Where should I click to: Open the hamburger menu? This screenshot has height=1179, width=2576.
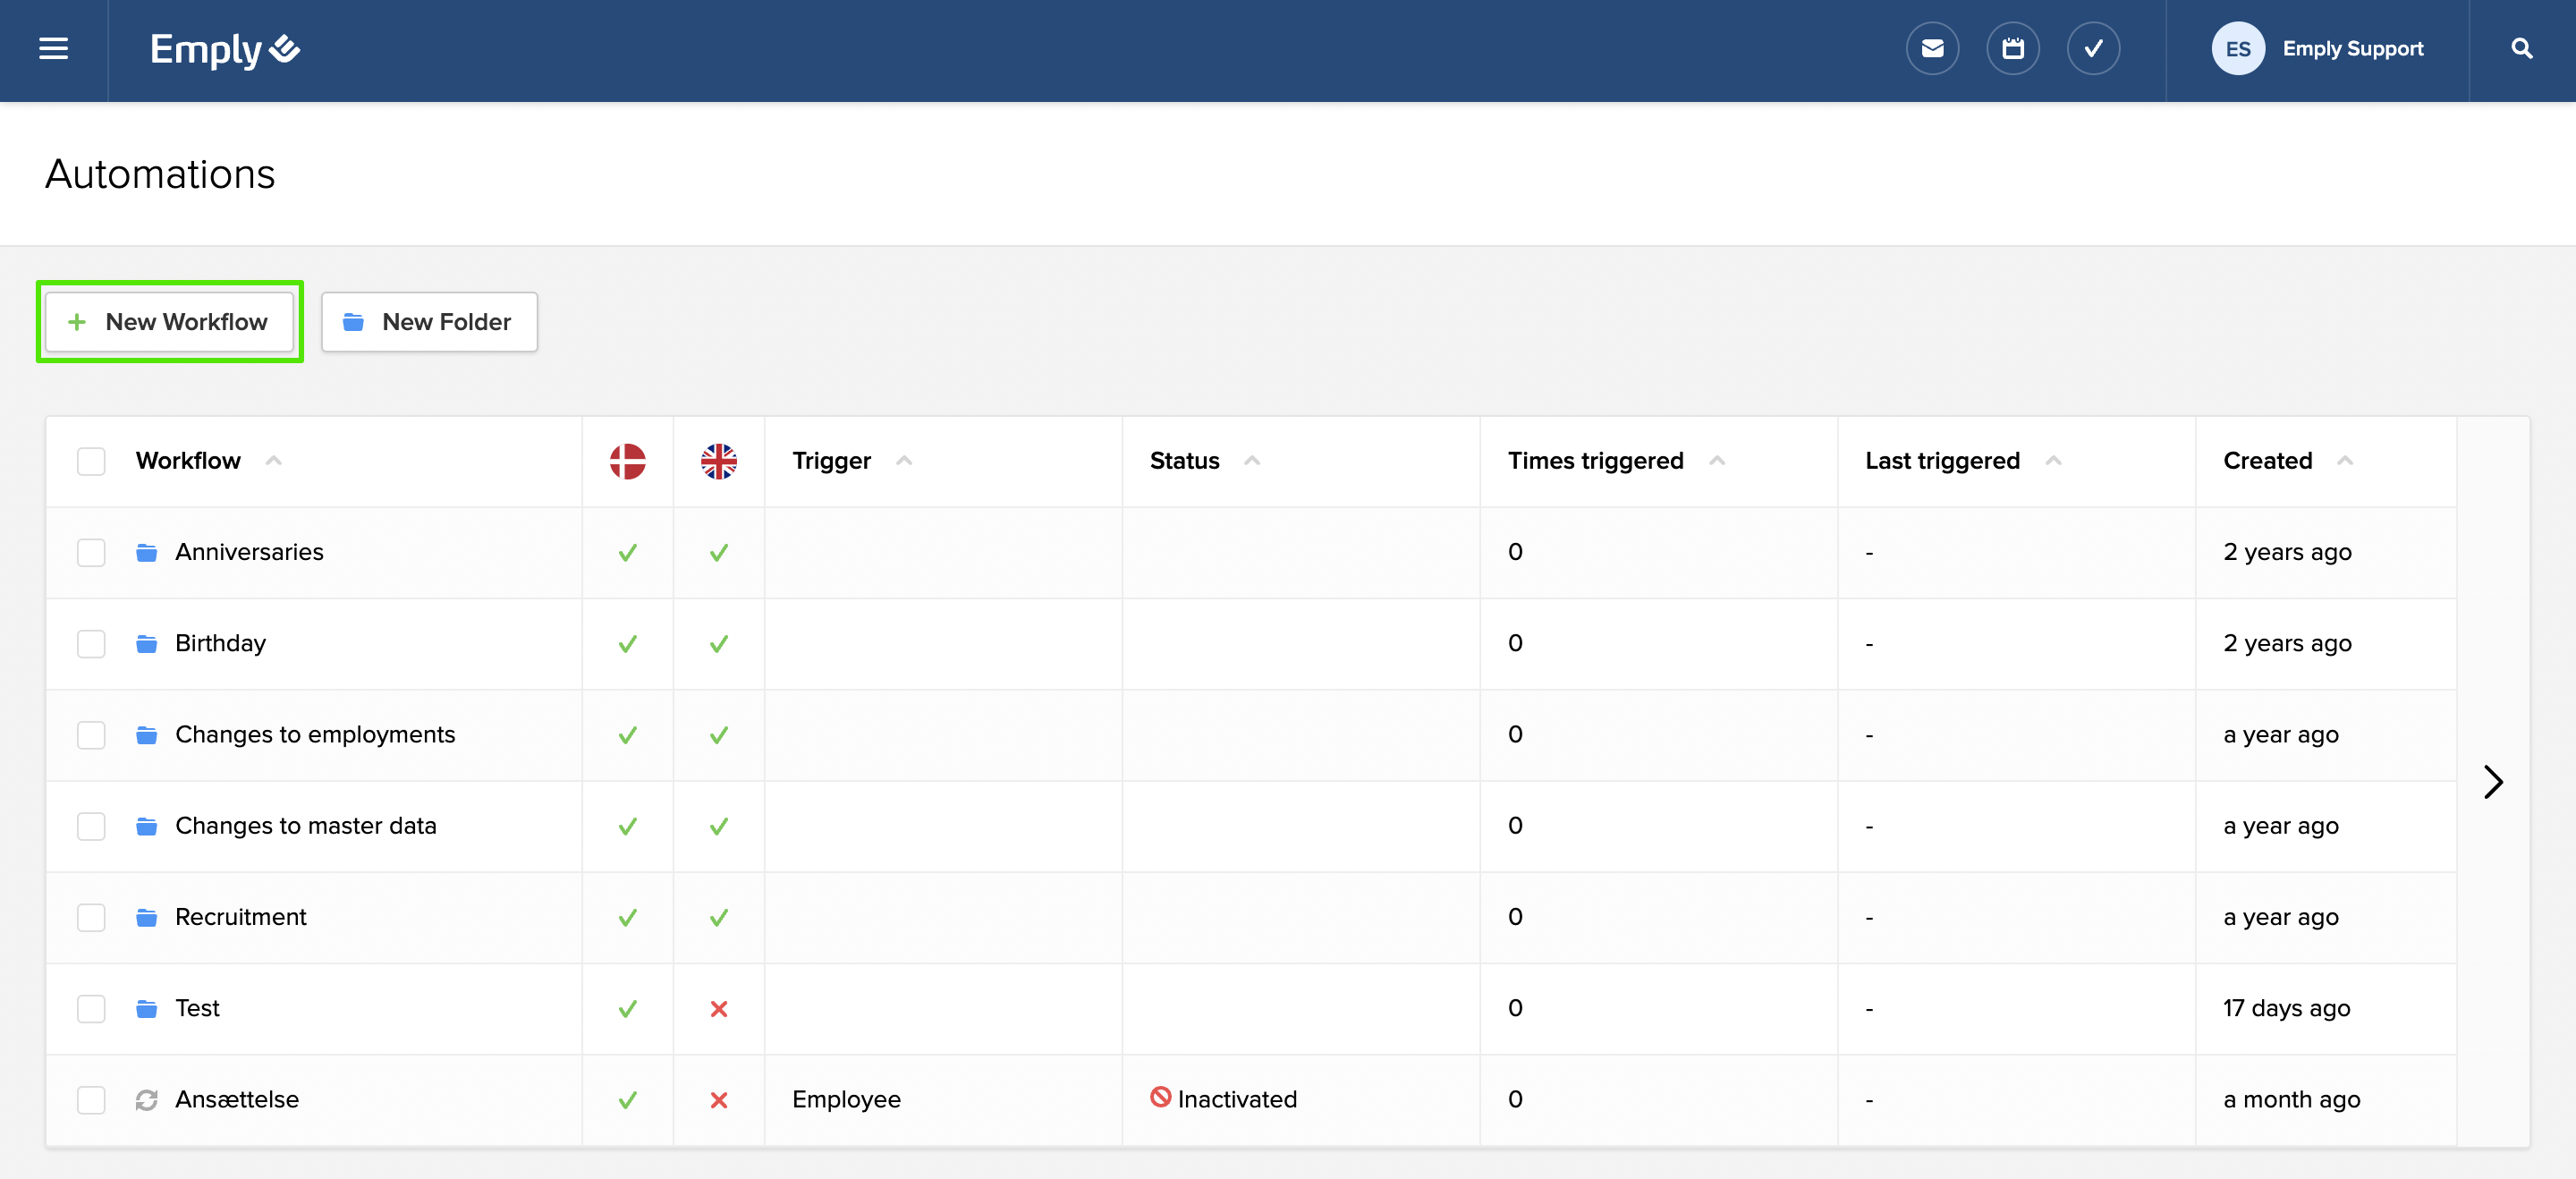(53, 49)
